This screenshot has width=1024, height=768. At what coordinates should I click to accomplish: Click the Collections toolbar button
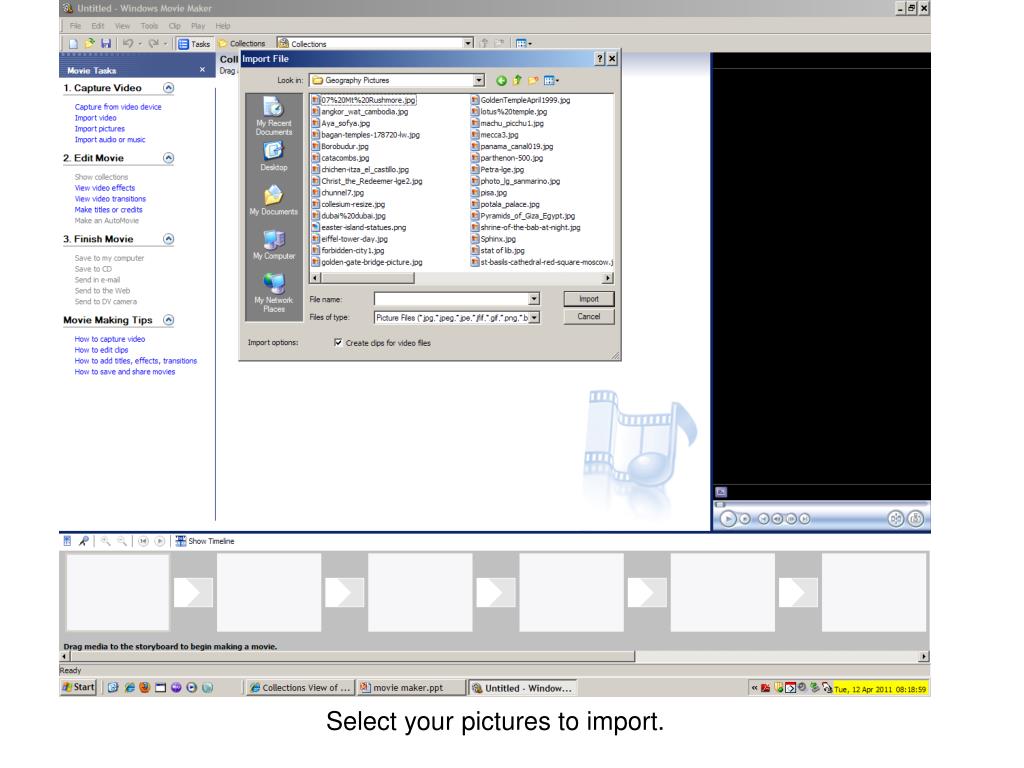(242, 44)
